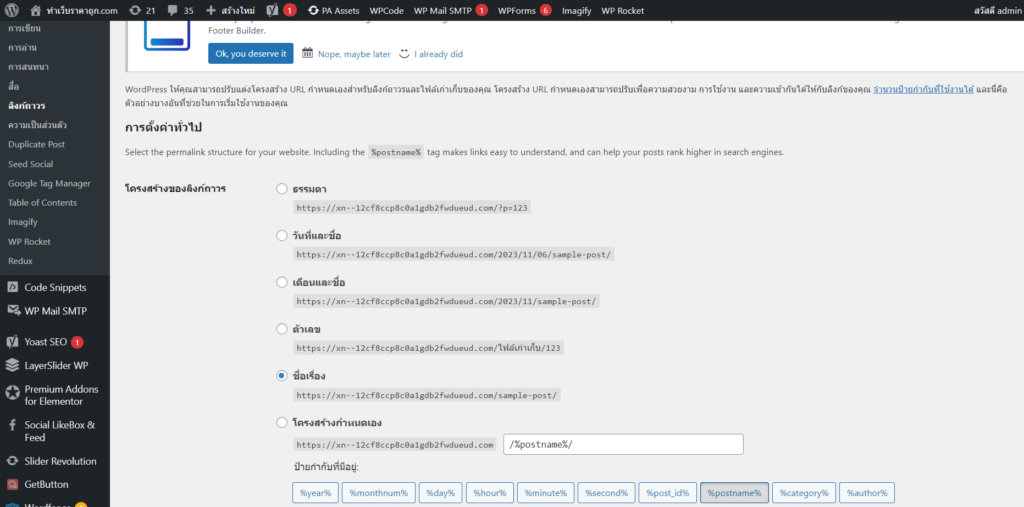Click the WordPress logo in admin bar
Screen dimensions: 1024x507
(x=14, y=10)
